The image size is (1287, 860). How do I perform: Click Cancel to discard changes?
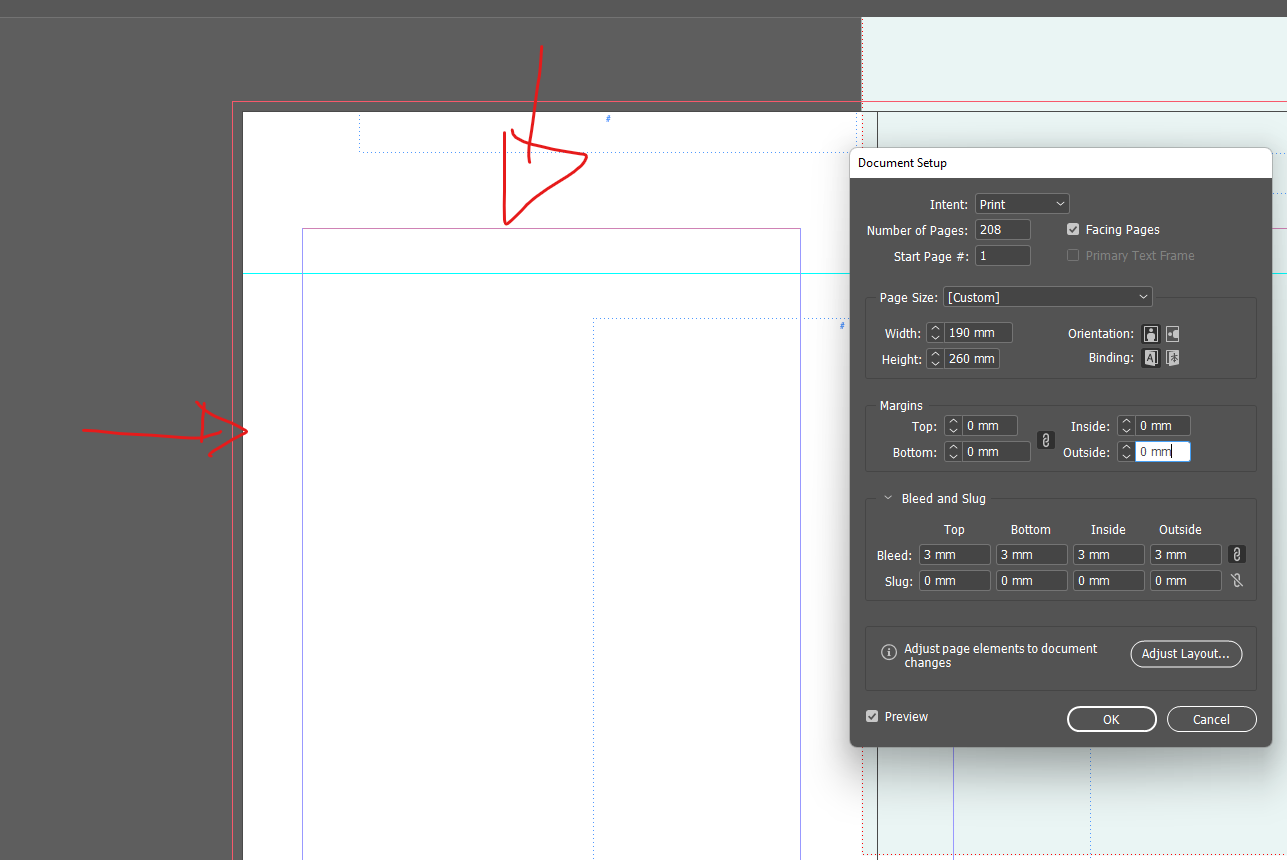click(1211, 719)
